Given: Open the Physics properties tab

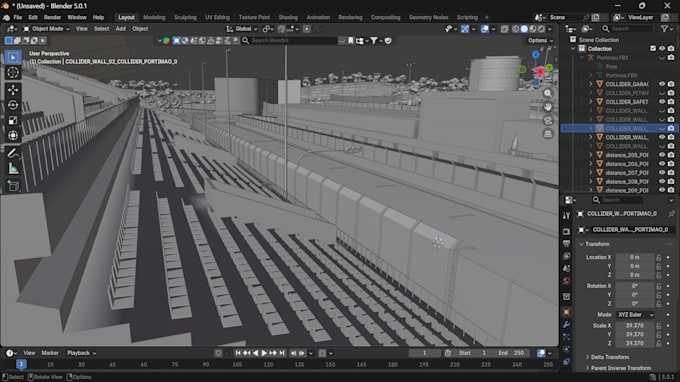Looking at the screenshot, I should click(566, 349).
